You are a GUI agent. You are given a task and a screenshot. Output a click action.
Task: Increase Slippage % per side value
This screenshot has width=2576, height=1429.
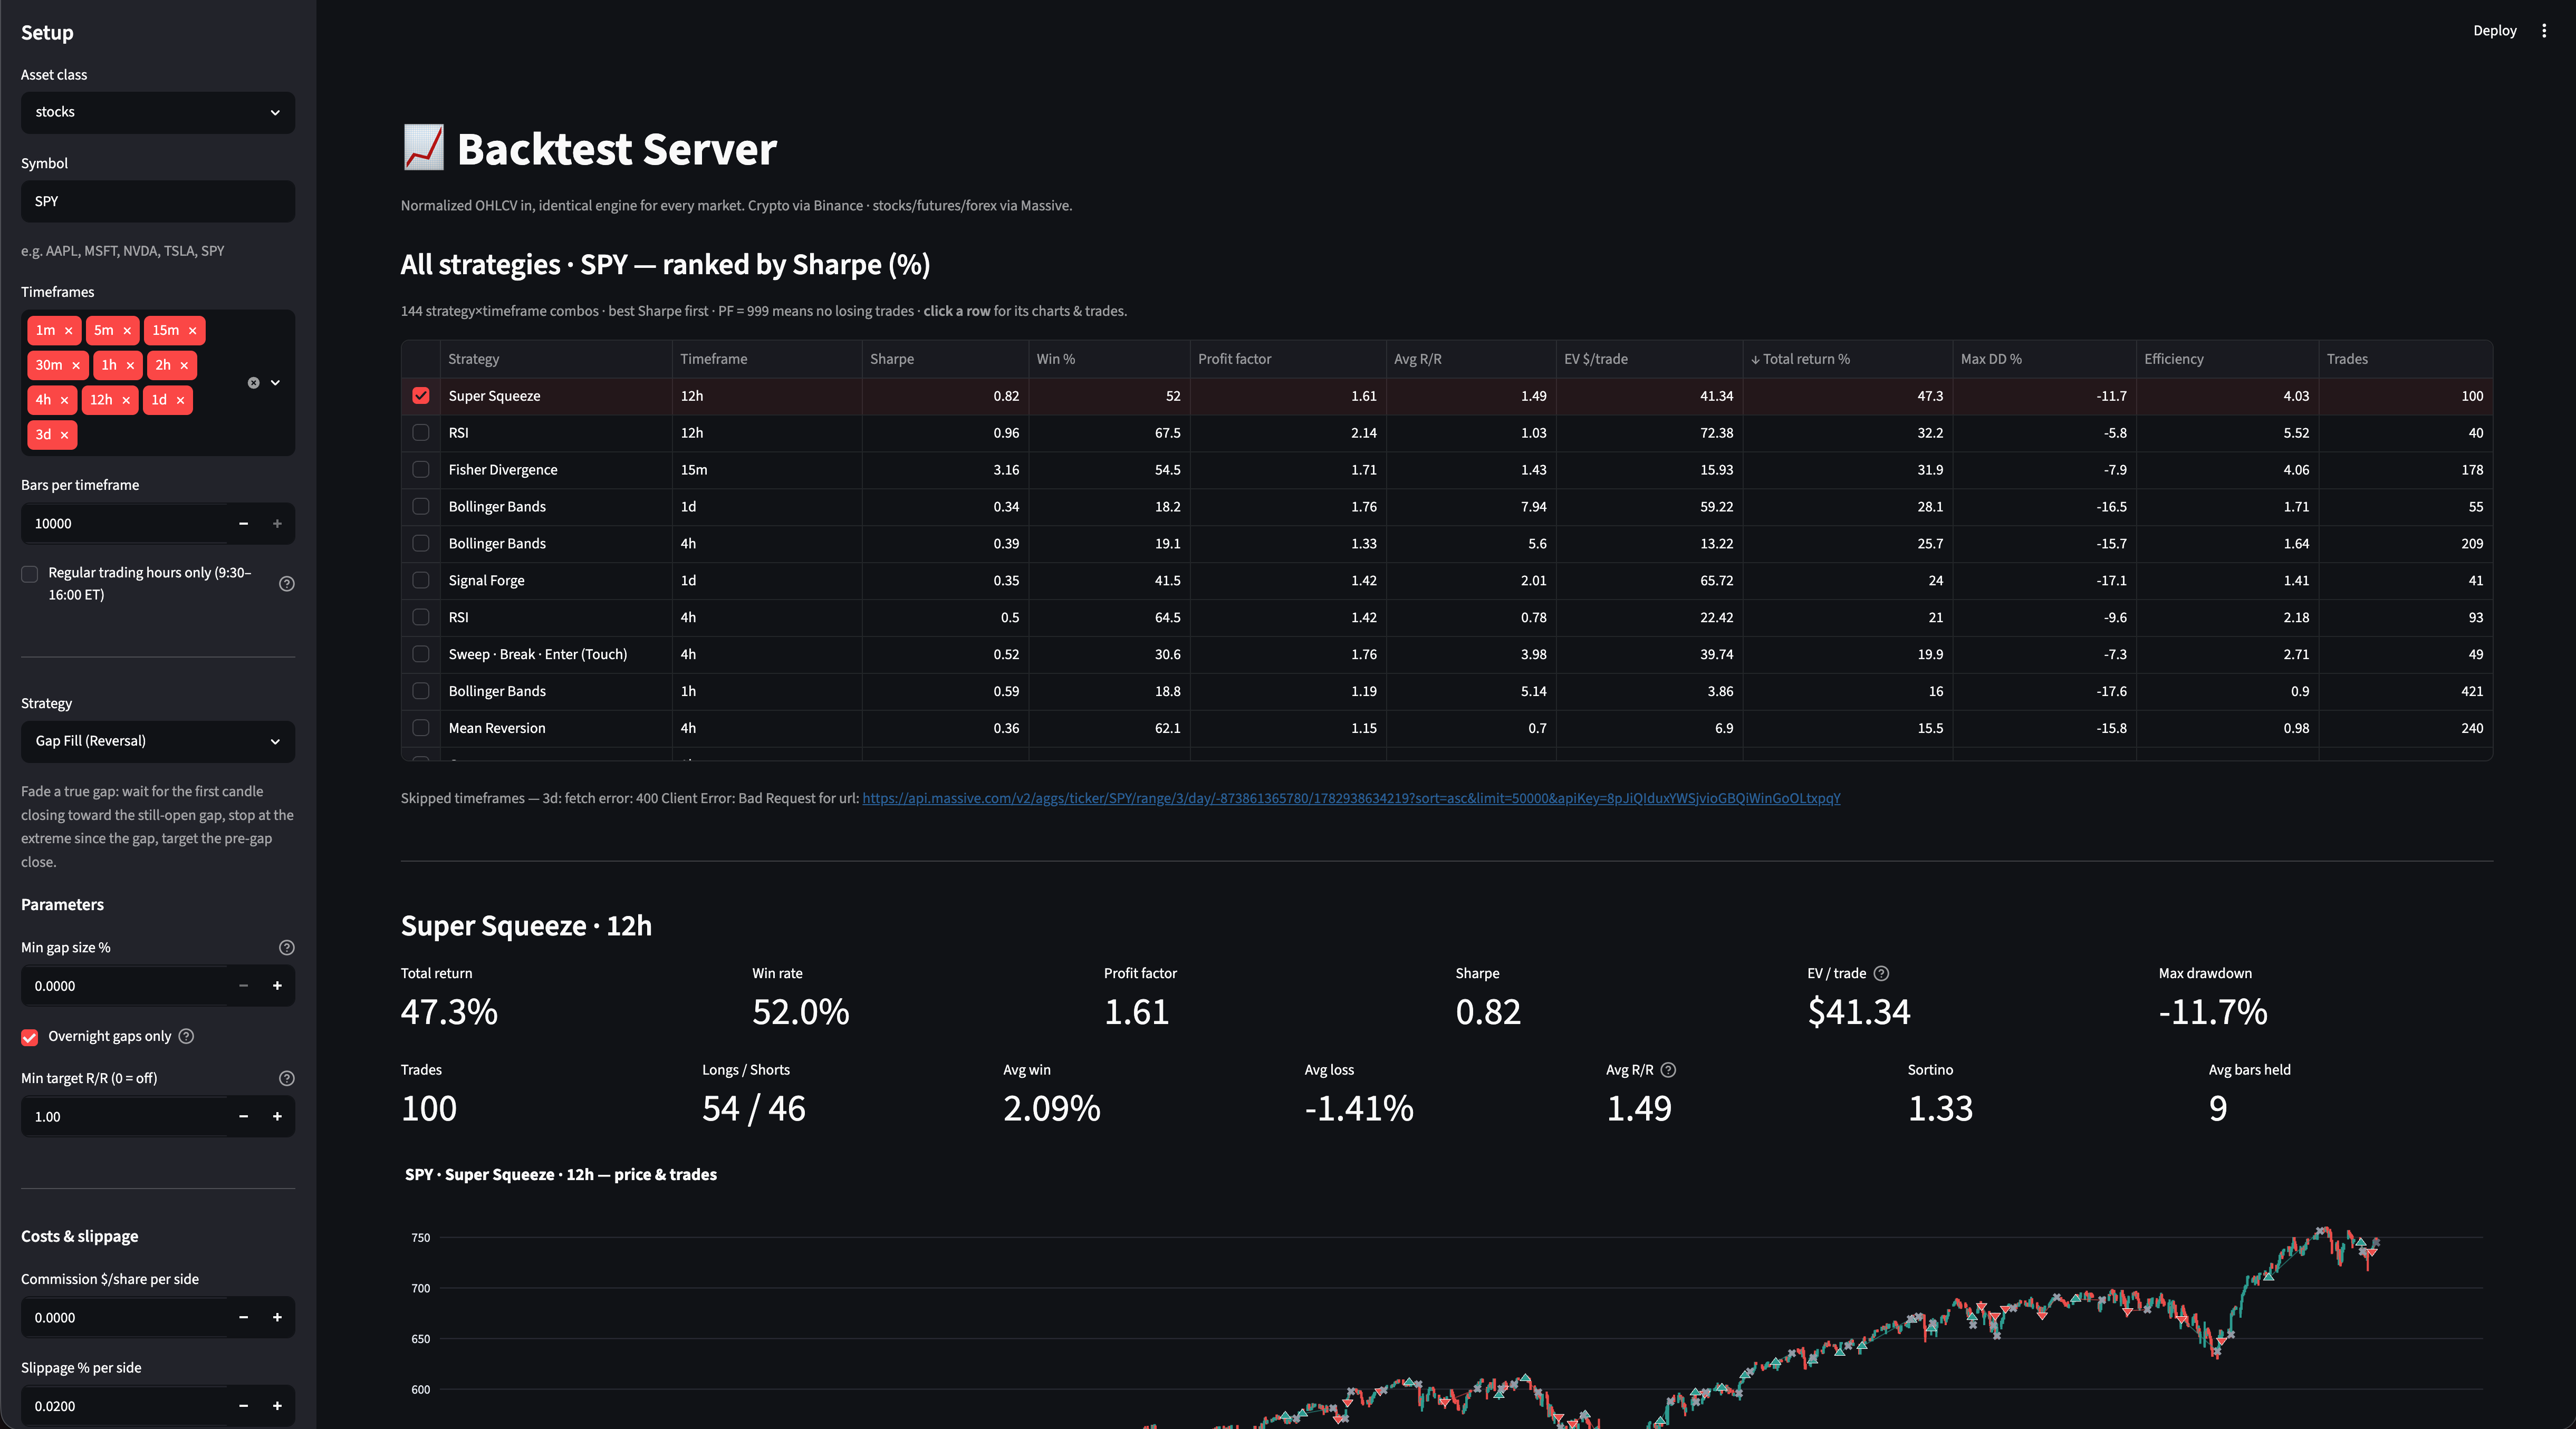[x=277, y=1406]
